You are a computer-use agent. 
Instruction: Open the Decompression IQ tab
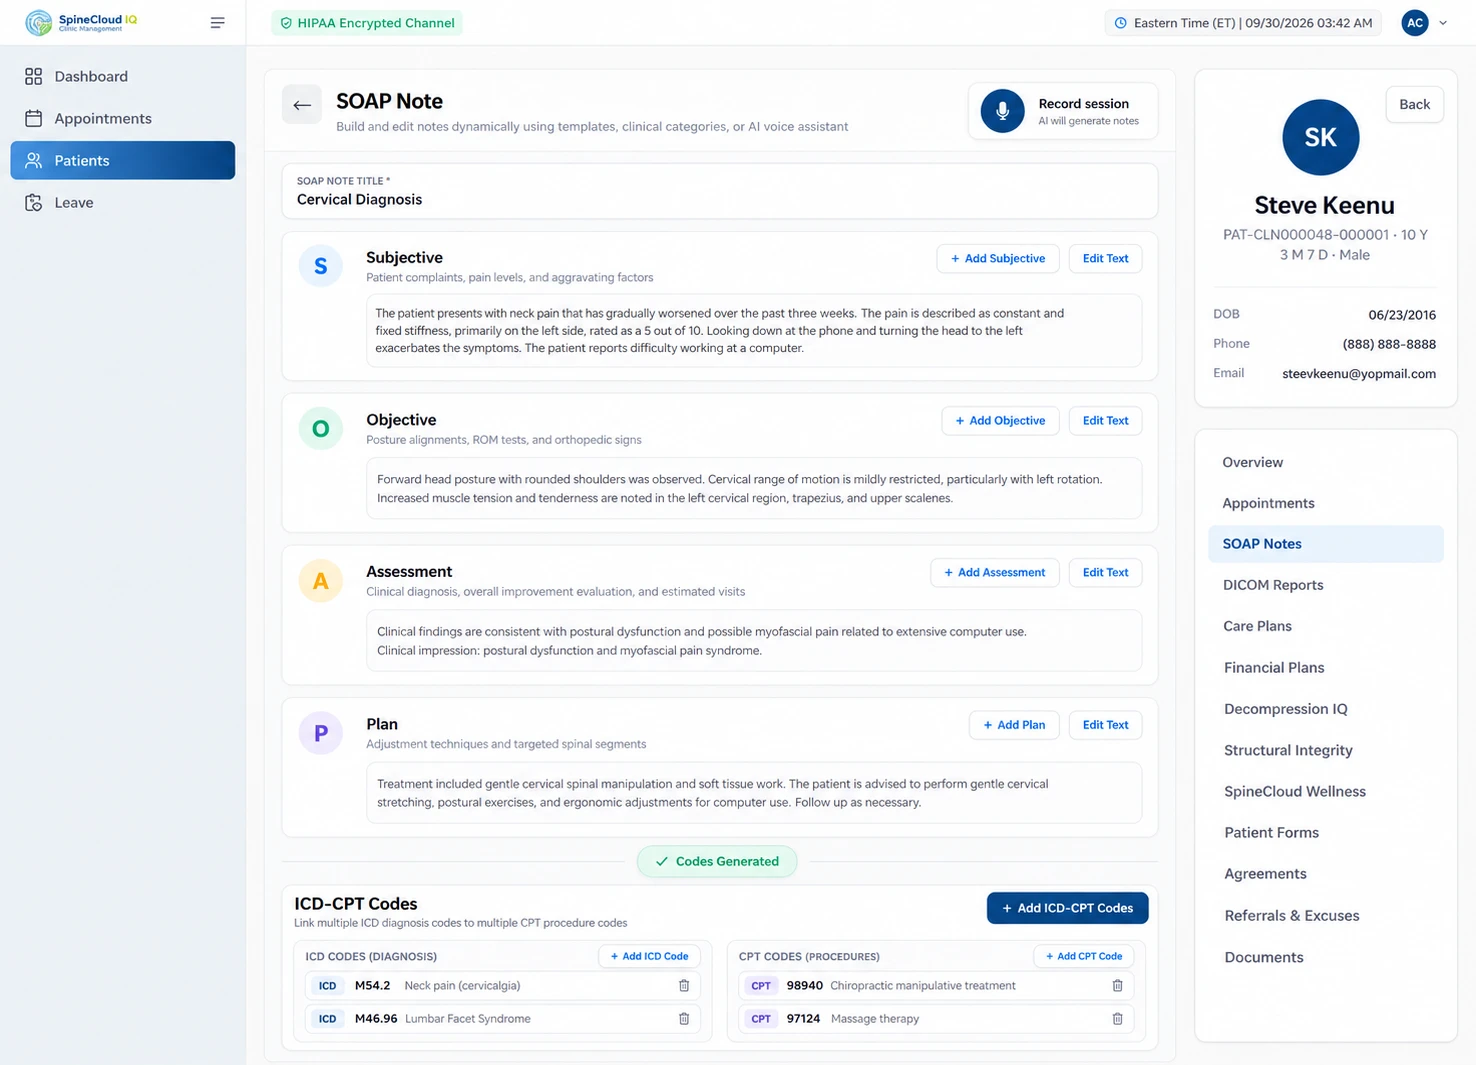tap(1326, 709)
